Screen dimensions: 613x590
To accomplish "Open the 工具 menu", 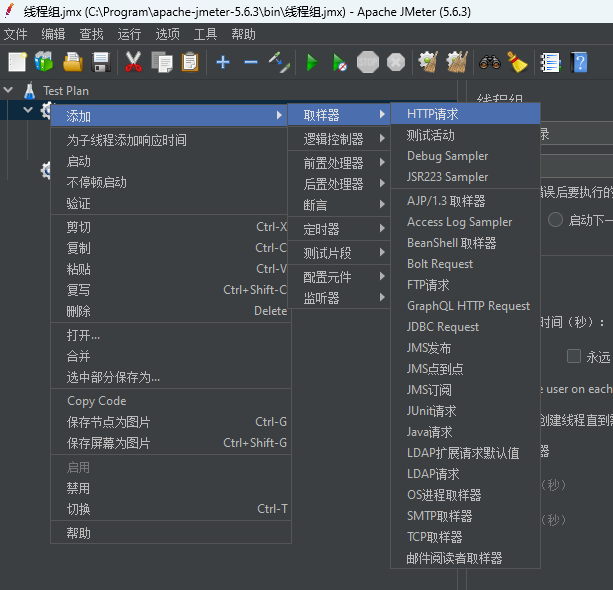I will [x=206, y=34].
